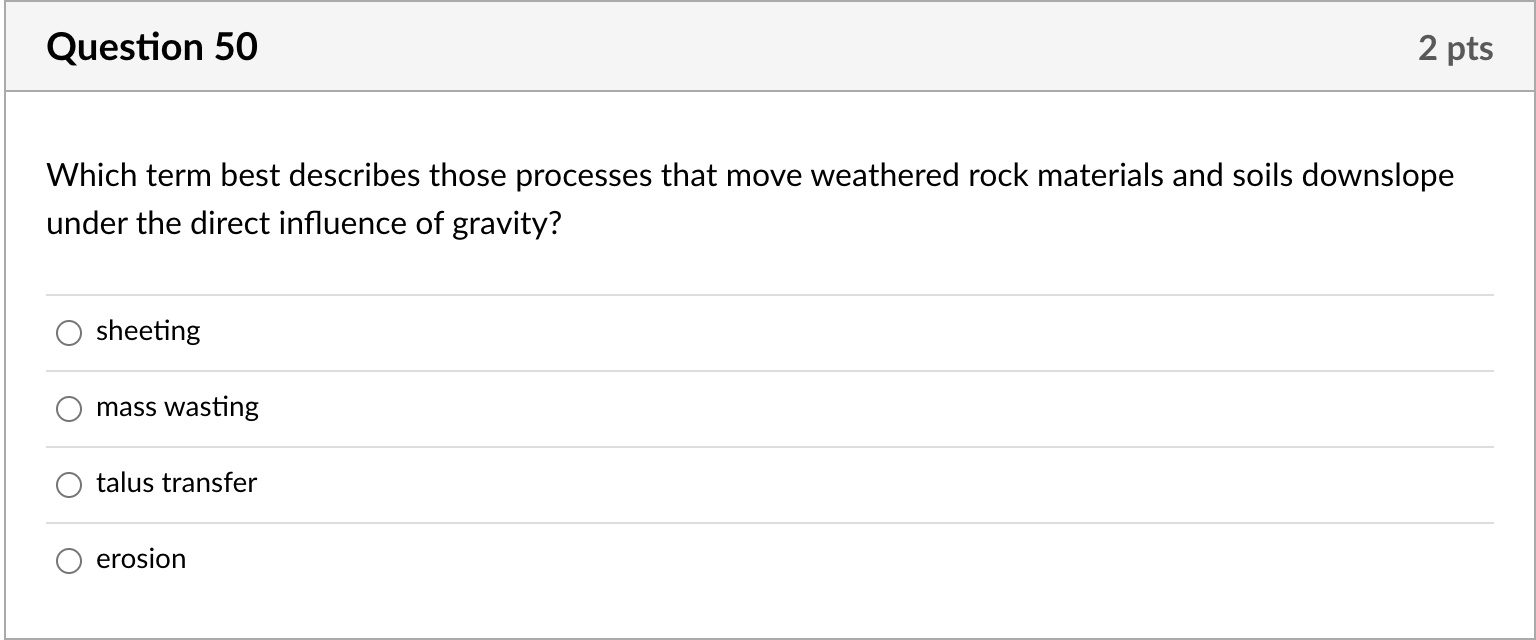Click the question prompt text

(x=750, y=198)
